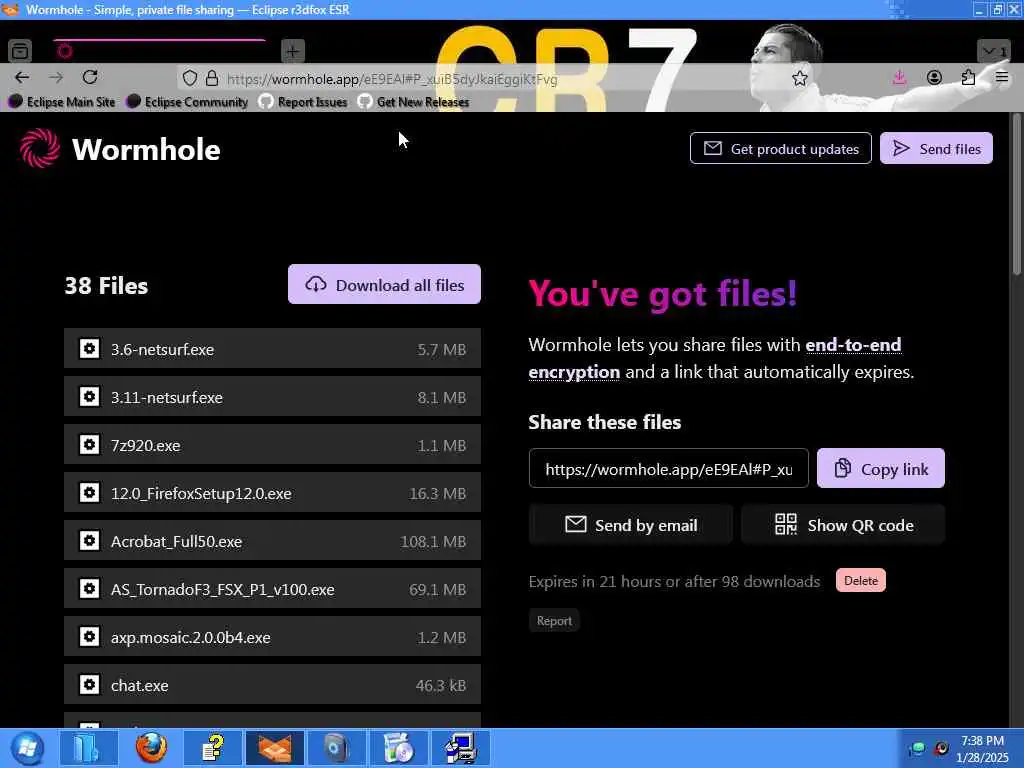The width and height of the screenshot is (1024, 768).
Task: Click the Wormhole logo icon
Action: [40, 148]
